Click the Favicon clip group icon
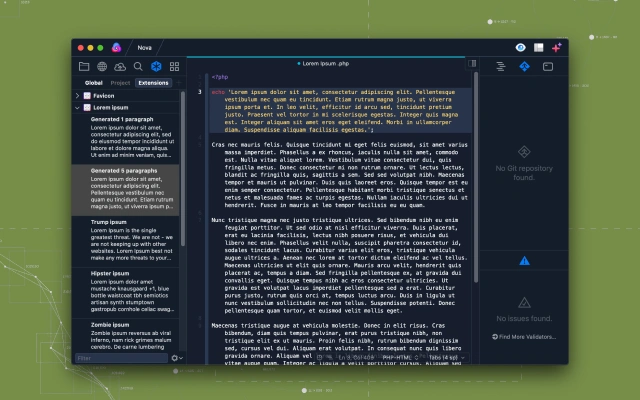The image size is (640, 400). tap(87, 96)
